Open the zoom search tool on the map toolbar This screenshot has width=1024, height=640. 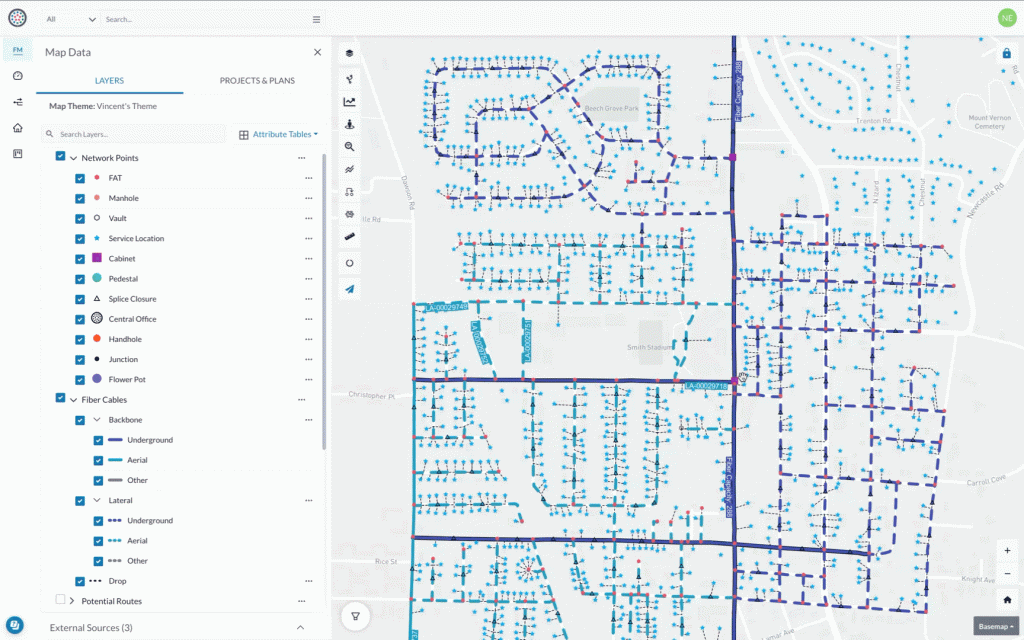[x=350, y=147]
